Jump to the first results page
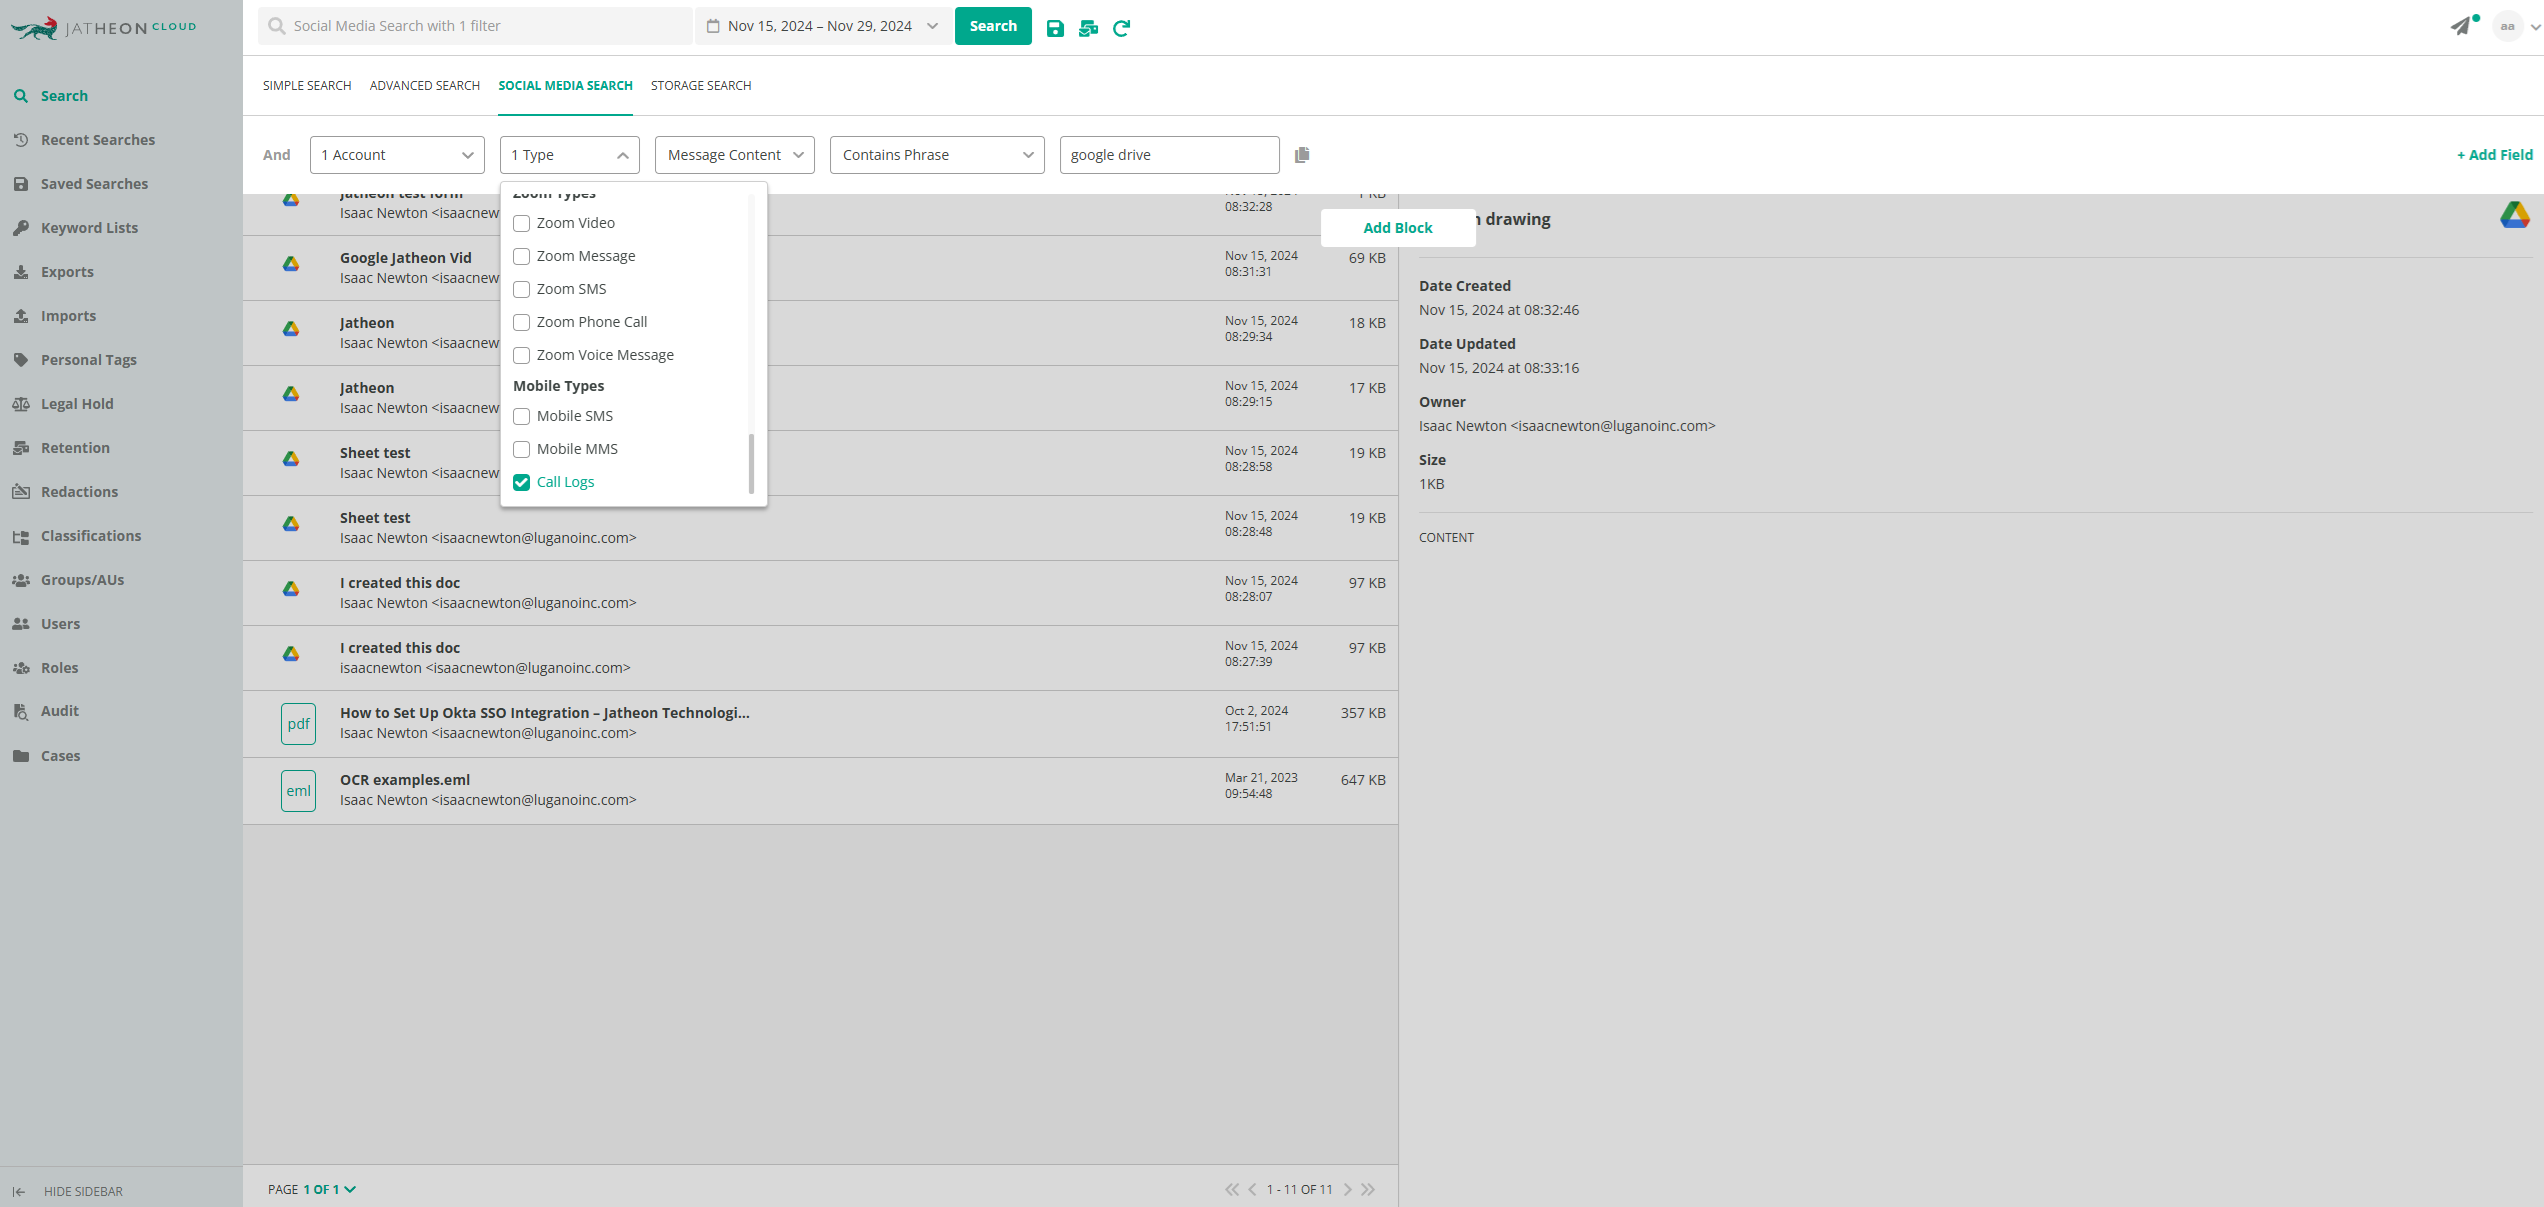The image size is (2544, 1207). point(1232,1189)
